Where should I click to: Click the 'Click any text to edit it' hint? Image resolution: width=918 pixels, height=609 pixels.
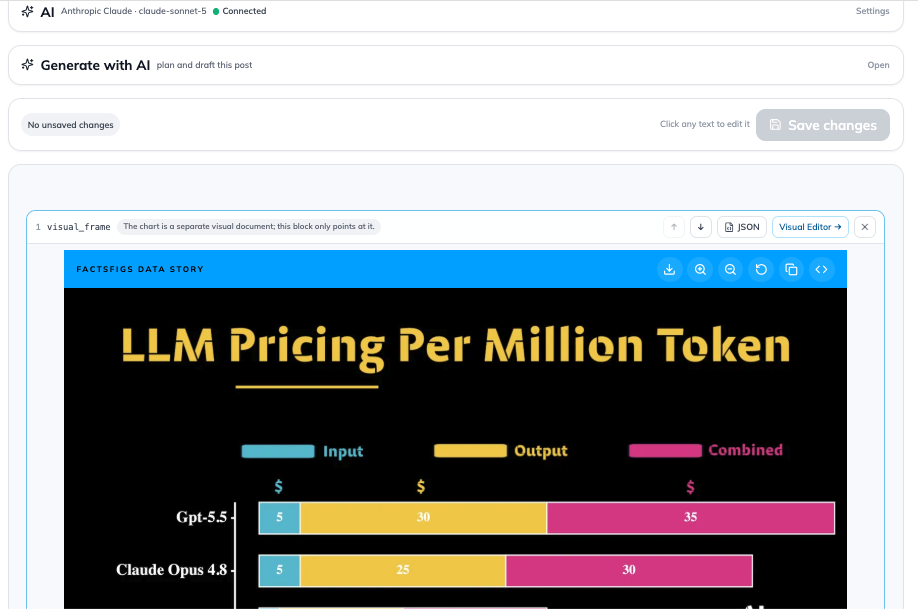[x=704, y=124]
